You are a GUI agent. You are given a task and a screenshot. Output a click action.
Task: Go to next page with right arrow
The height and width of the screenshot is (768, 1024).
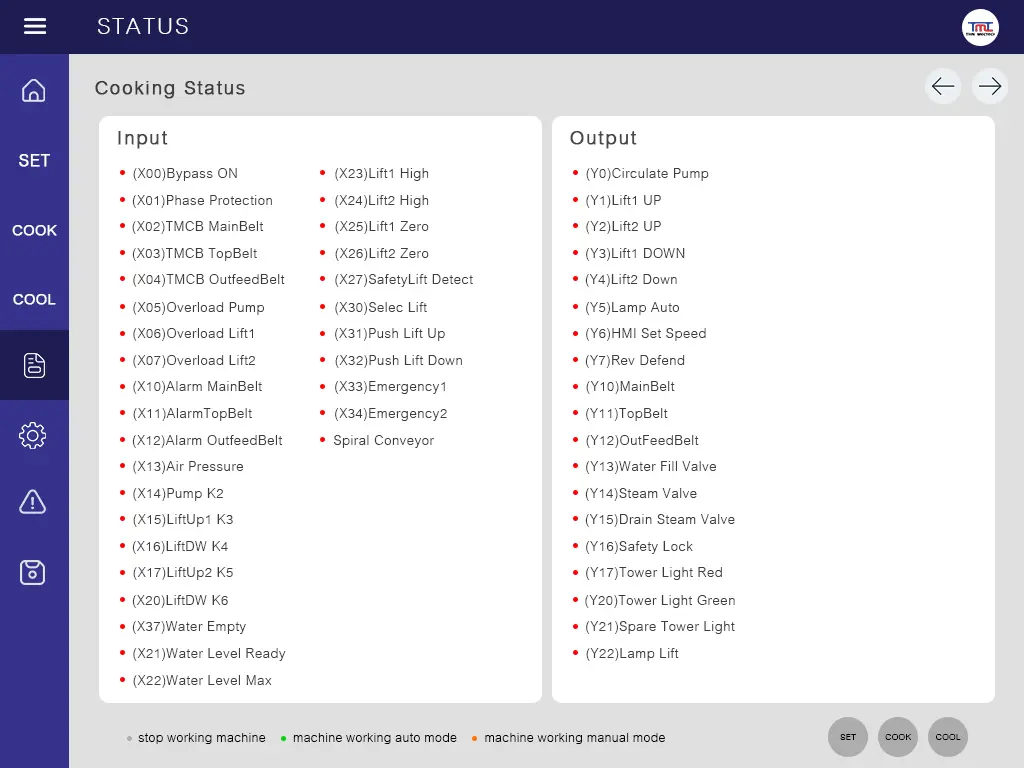[990, 87]
